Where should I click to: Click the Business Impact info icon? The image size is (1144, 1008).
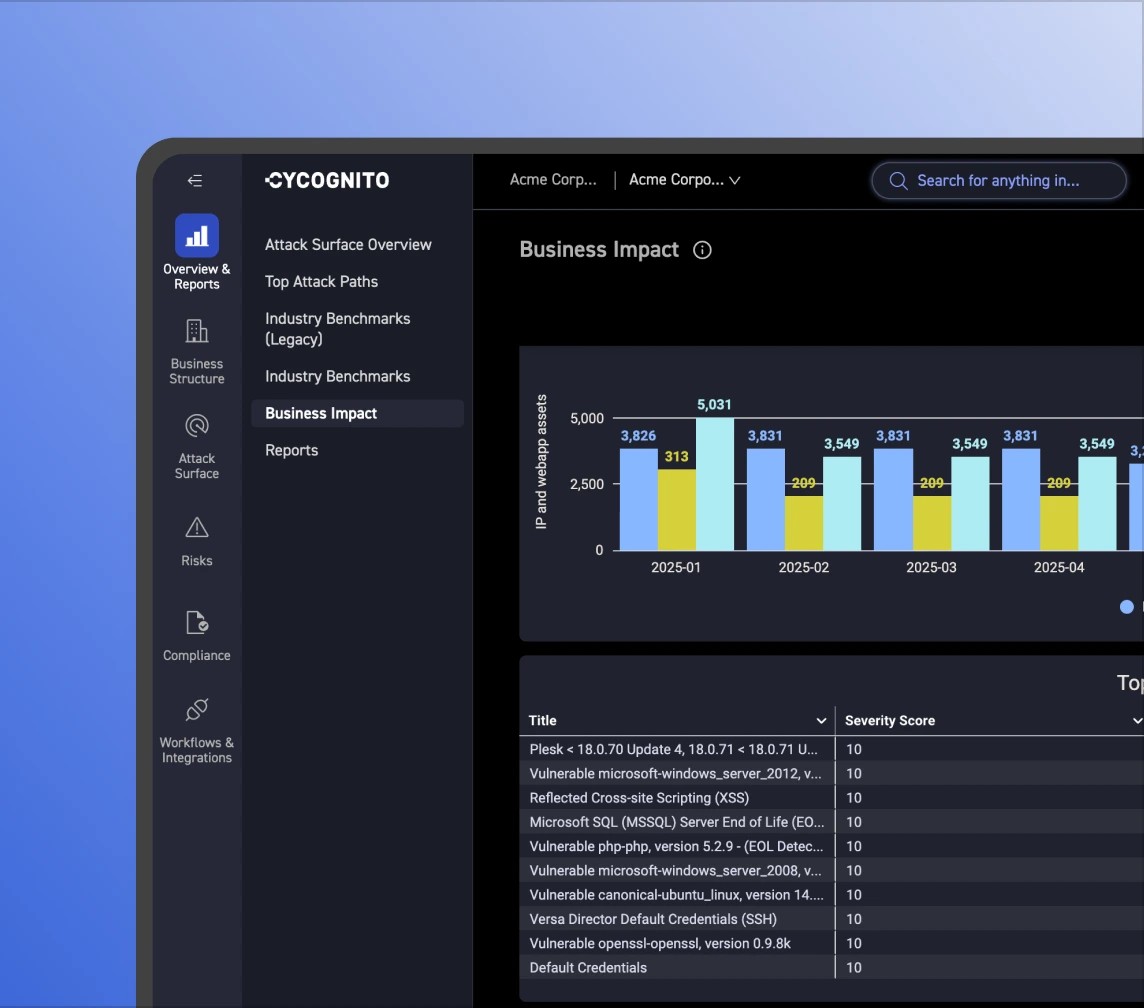[702, 250]
